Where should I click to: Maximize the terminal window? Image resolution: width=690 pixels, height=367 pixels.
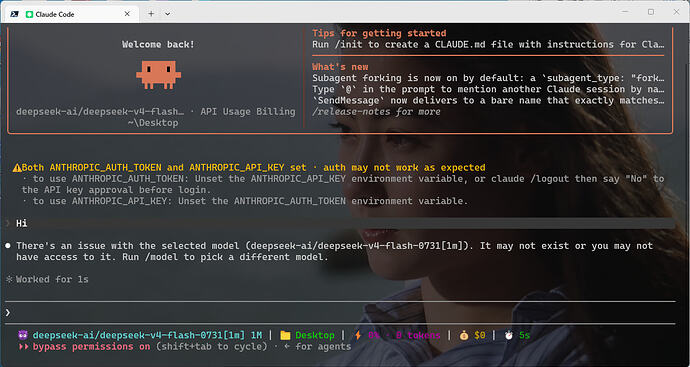[x=651, y=12]
